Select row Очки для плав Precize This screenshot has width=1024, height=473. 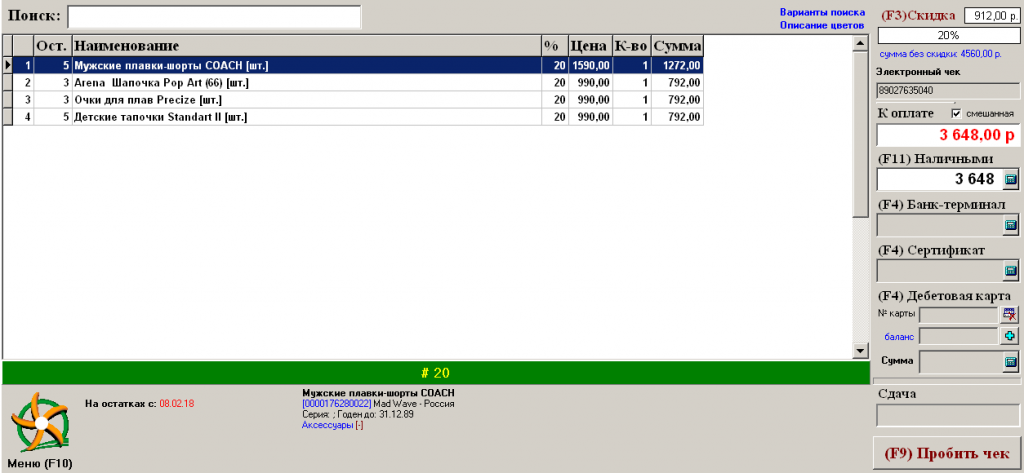pyautogui.click(x=353, y=100)
